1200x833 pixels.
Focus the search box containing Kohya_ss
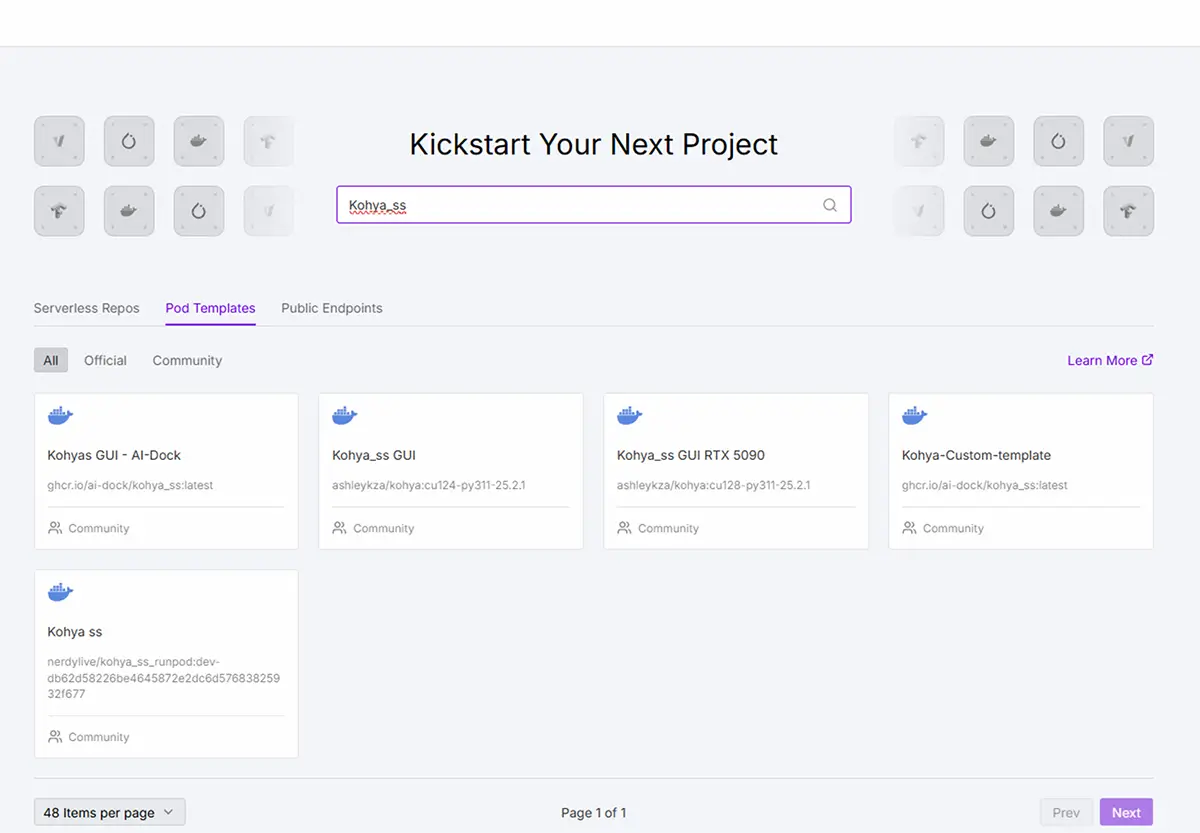pos(594,205)
